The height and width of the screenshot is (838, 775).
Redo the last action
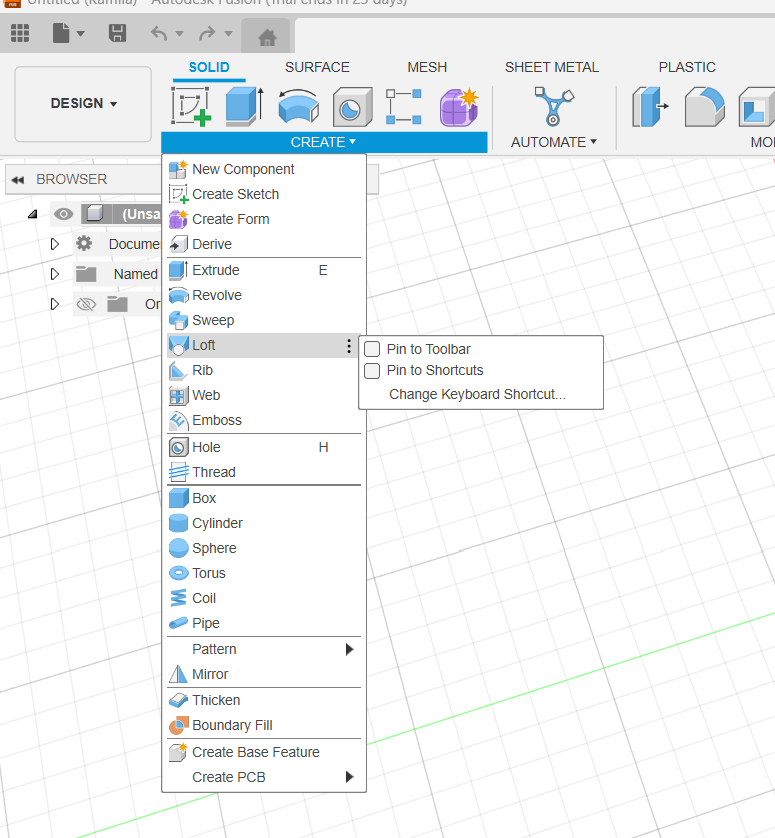[x=207, y=34]
